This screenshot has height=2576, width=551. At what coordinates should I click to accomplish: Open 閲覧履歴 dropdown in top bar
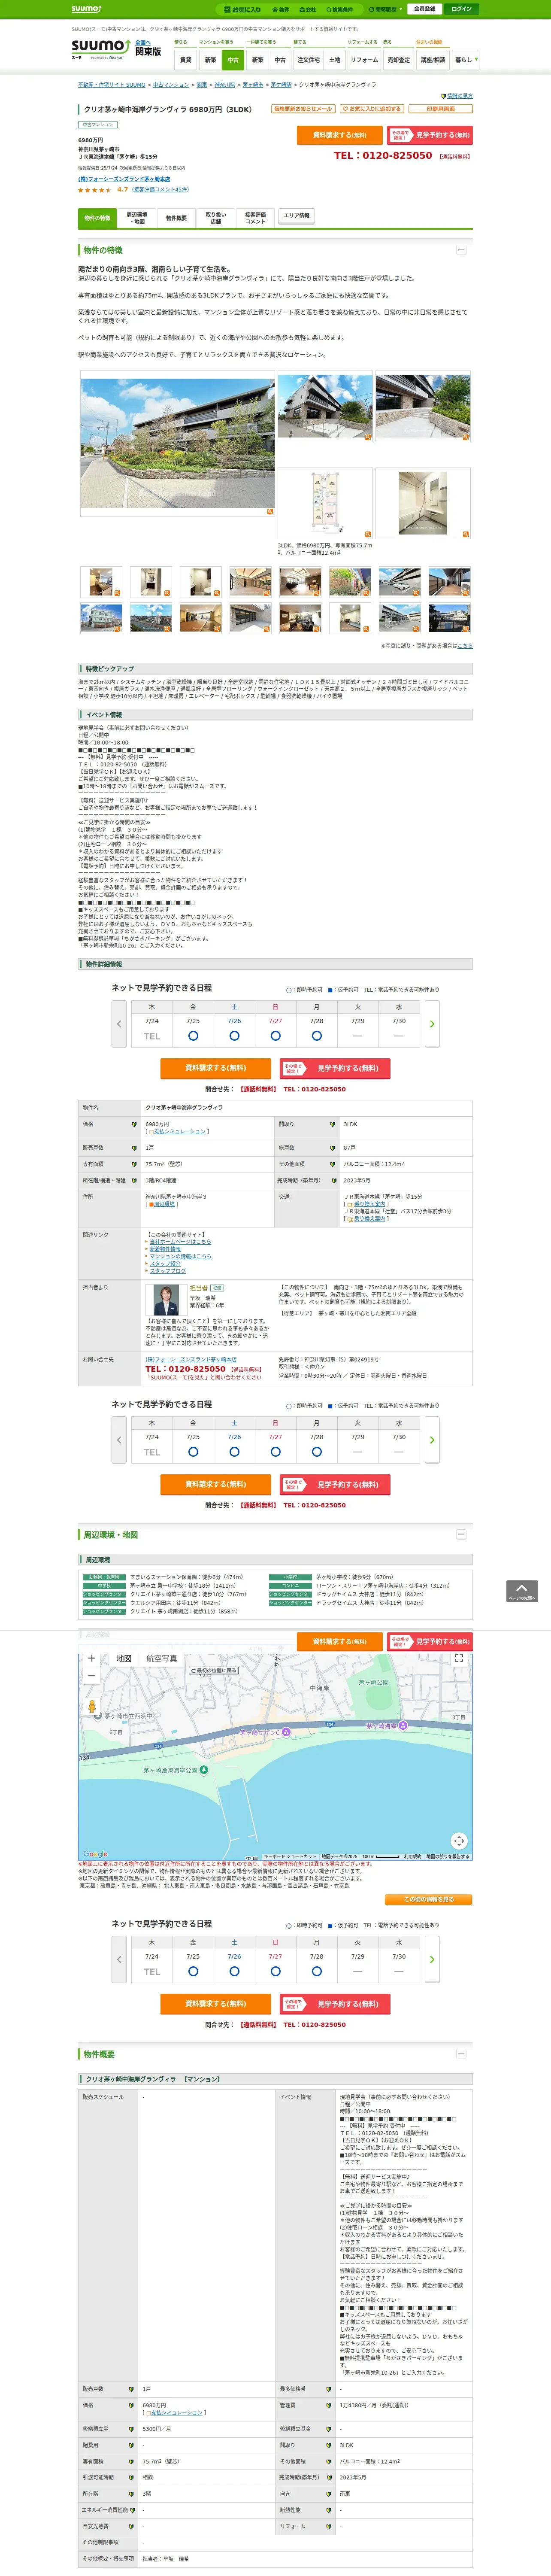point(385,9)
